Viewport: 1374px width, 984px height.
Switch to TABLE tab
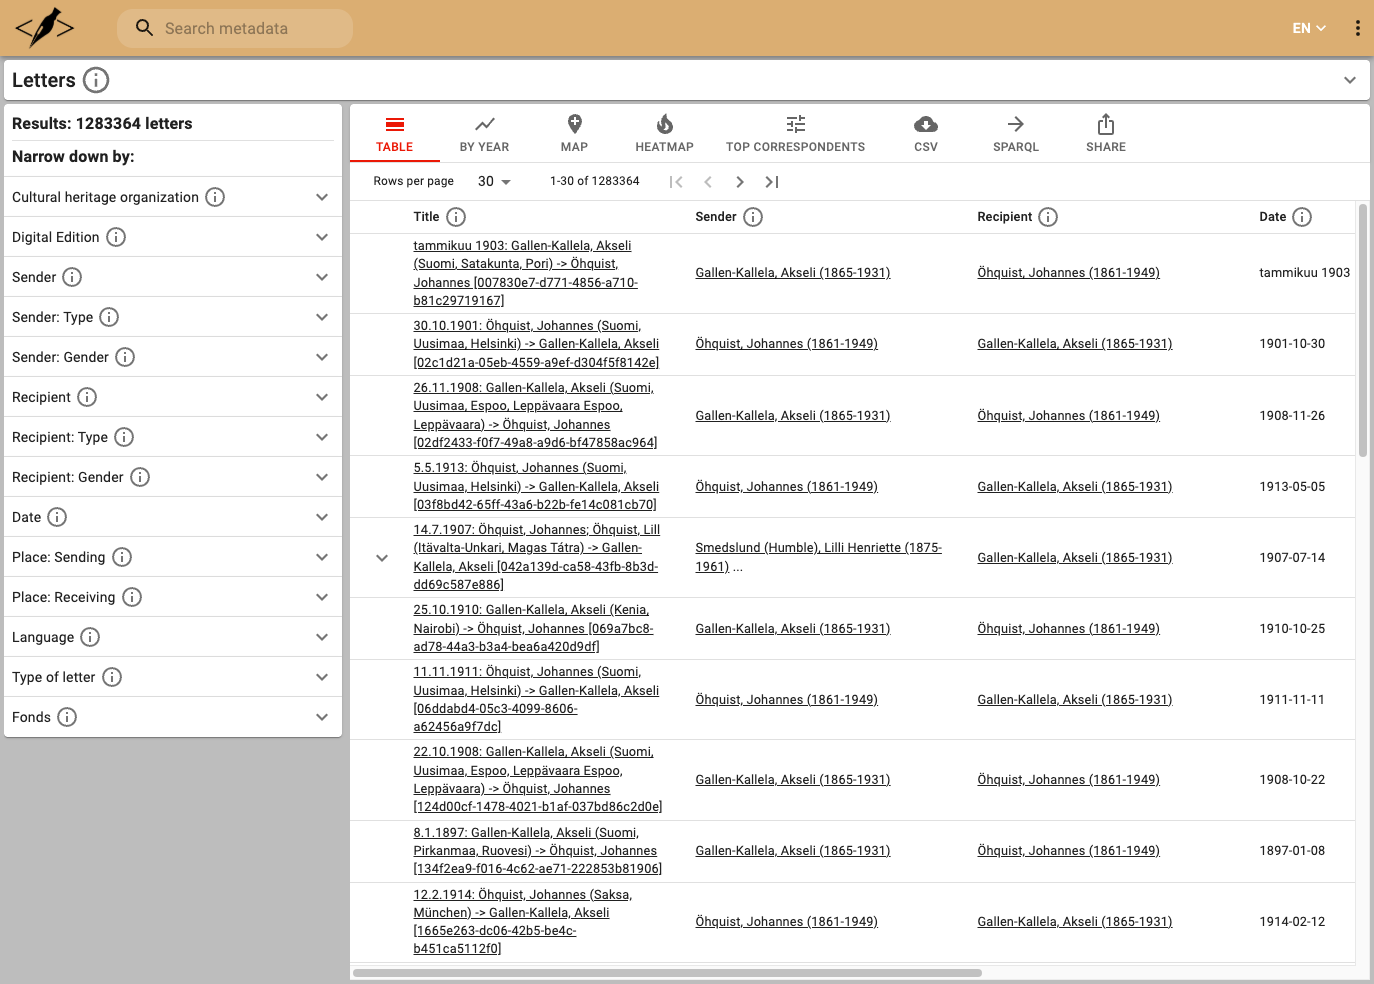pos(395,134)
